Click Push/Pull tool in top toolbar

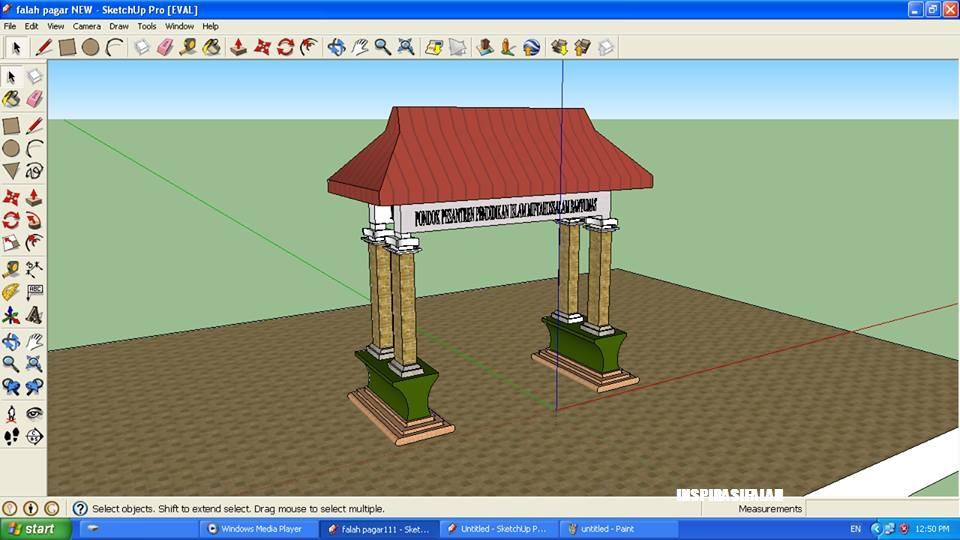click(x=238, y=47)
